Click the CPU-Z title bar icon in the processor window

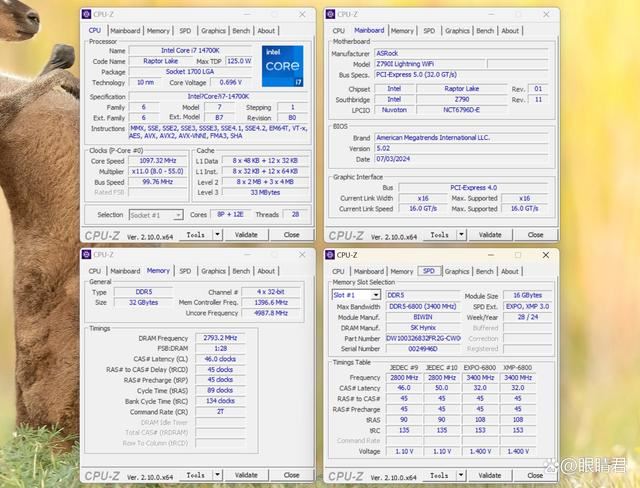(87, 14)
